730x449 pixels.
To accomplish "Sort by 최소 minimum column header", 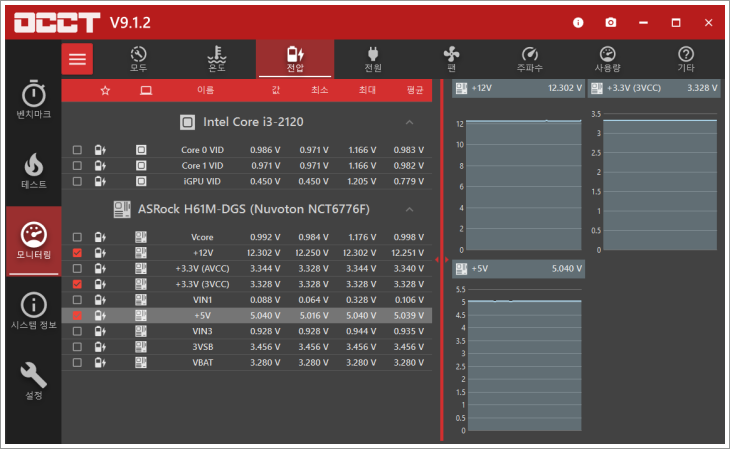I will click(x=319, y=90).
